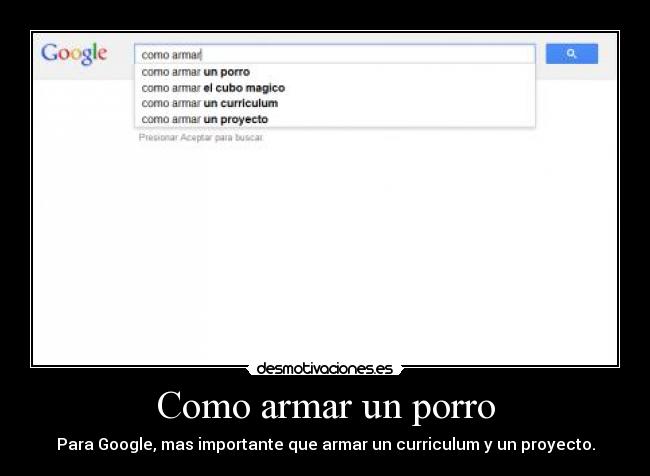Open the desmotivaciones.es watermark link

325,369
